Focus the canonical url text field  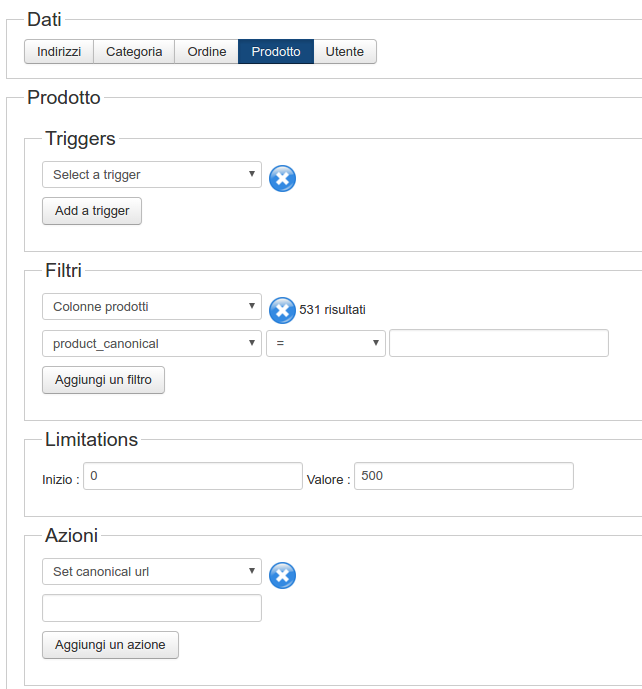pos(152,608)
